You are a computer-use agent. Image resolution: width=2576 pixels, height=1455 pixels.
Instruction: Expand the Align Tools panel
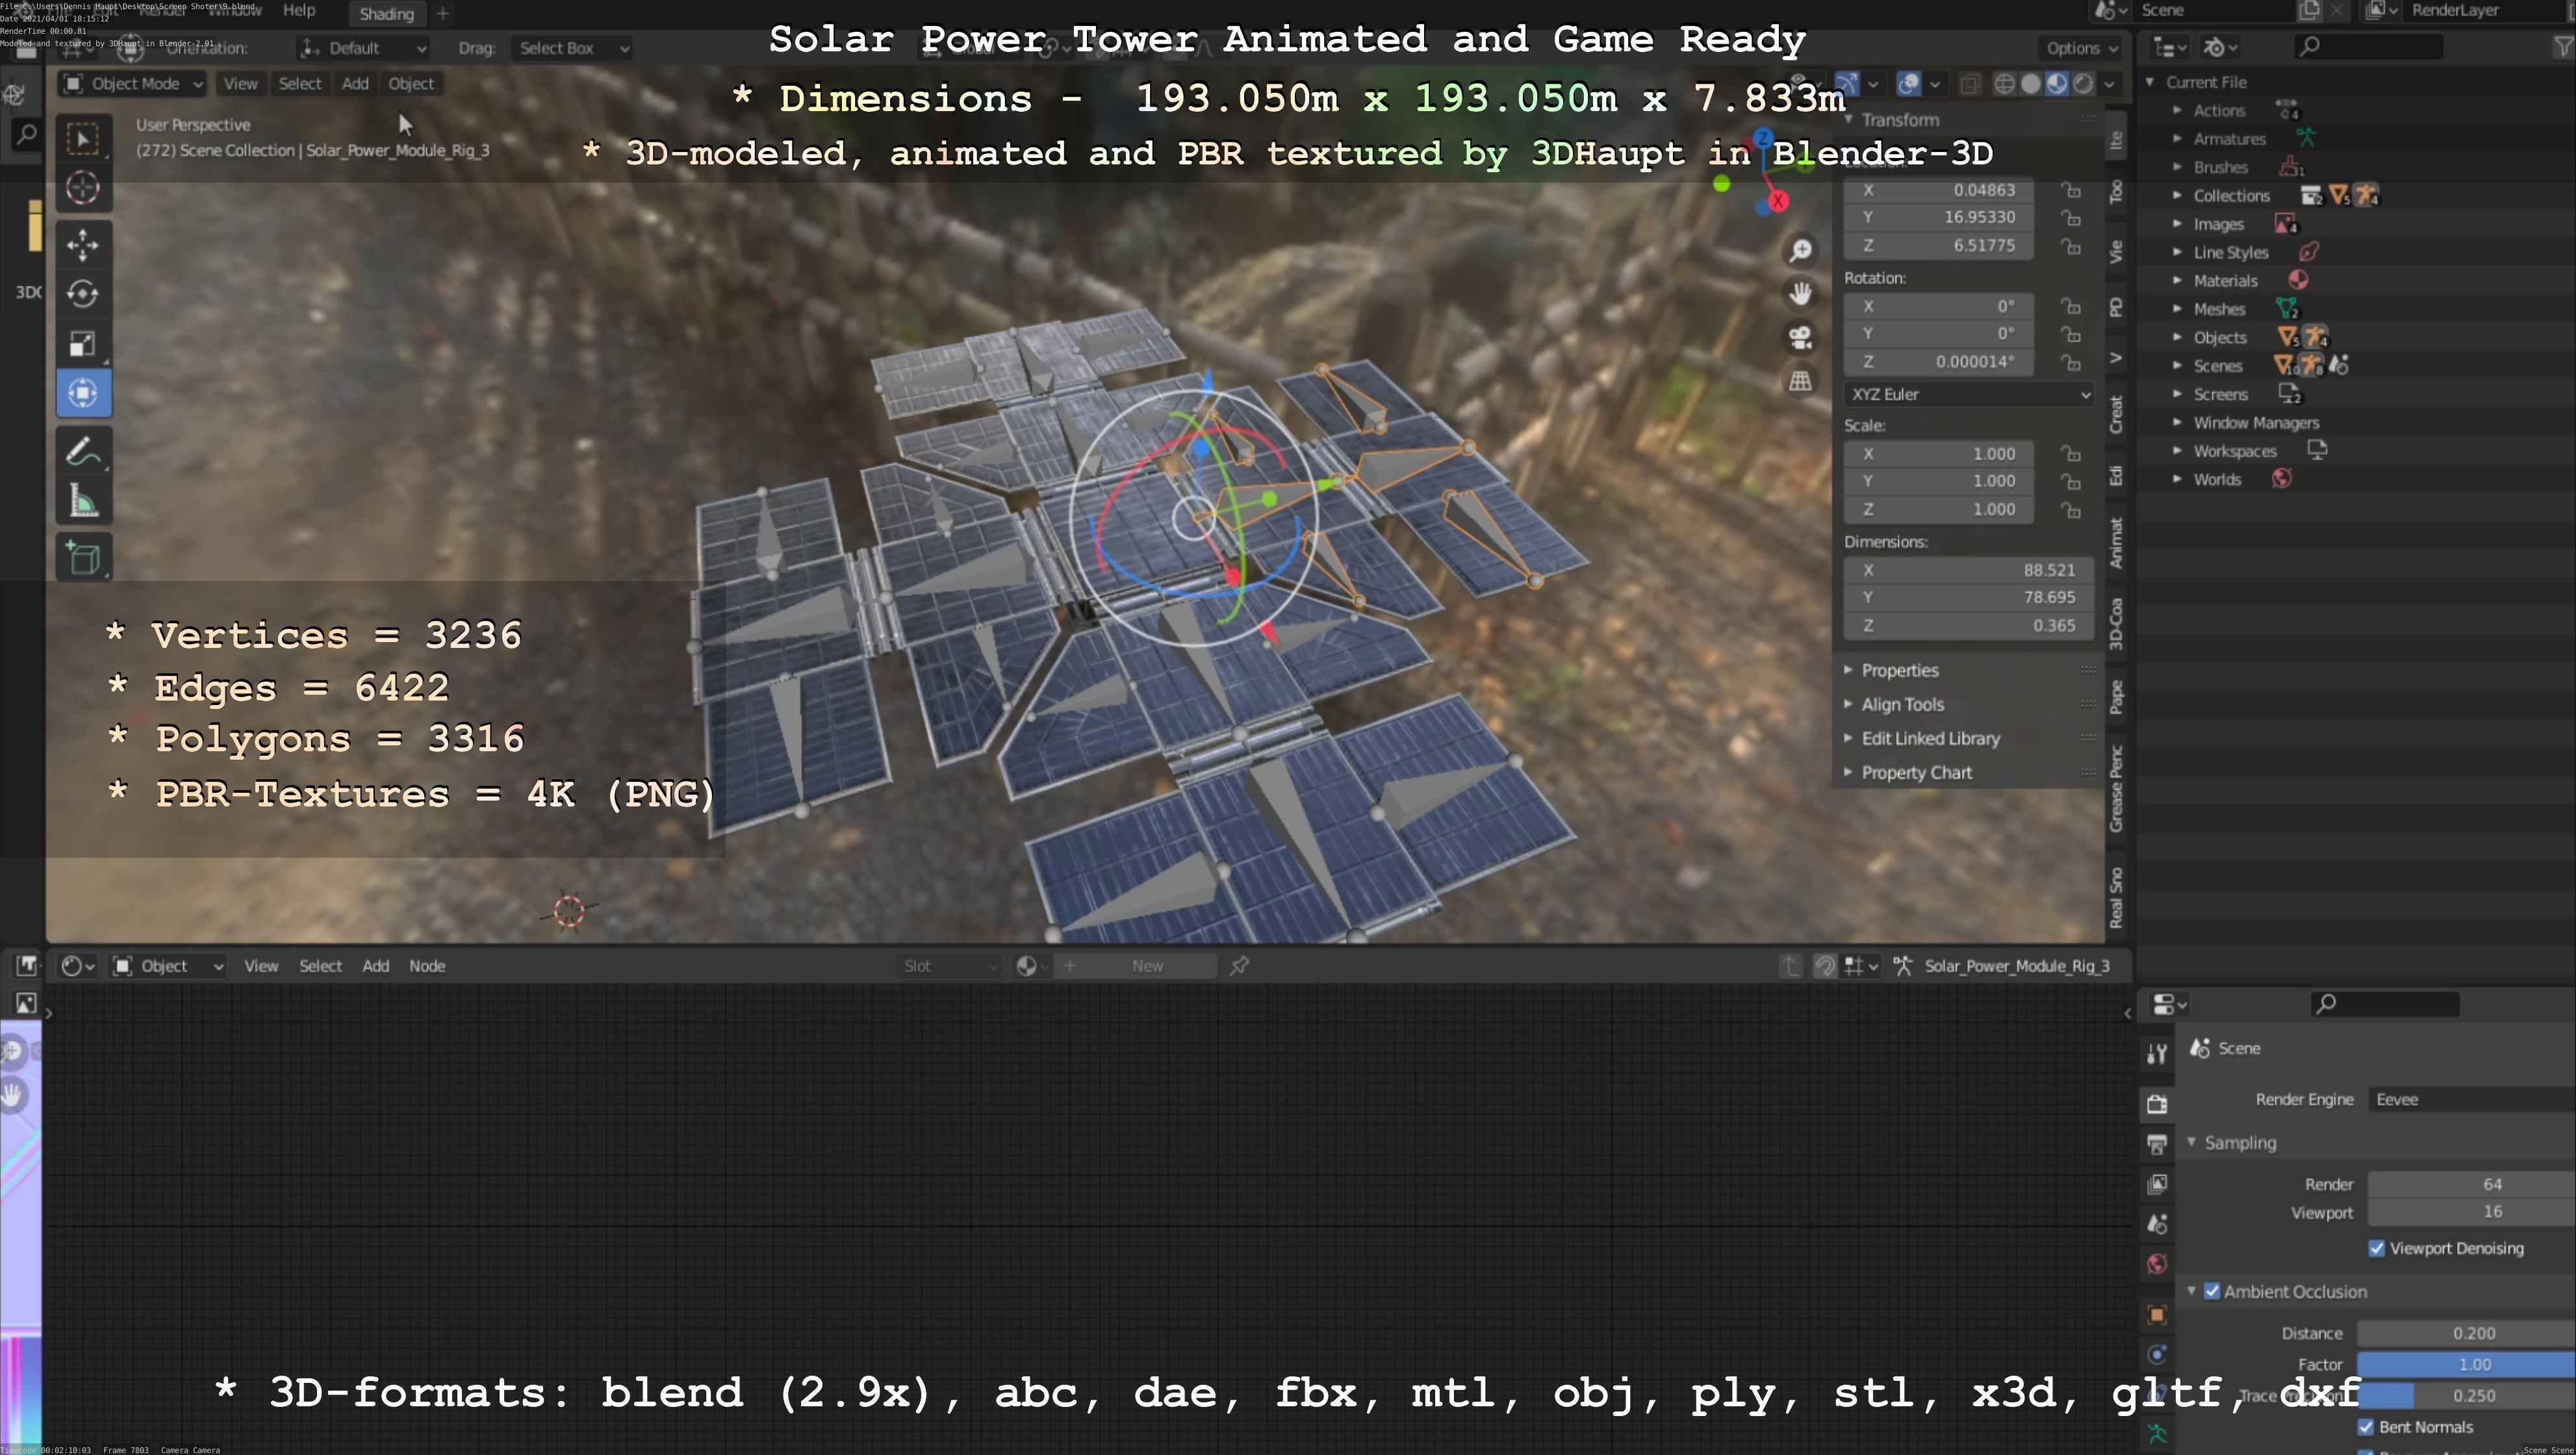[1902, 704]
